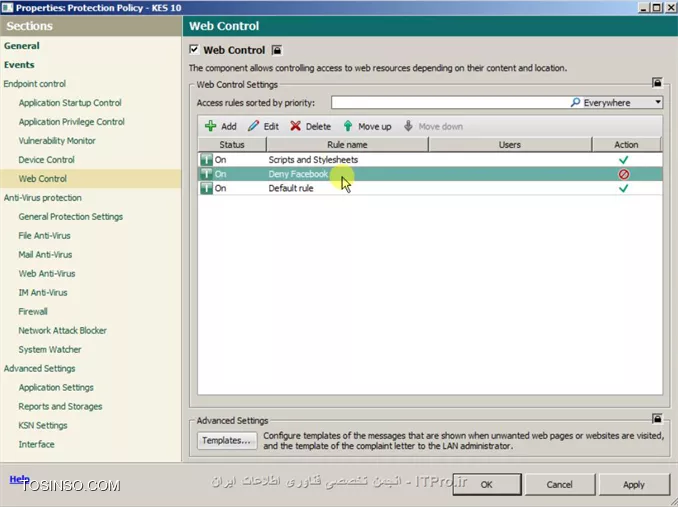Open Interface settings
The width and height of the screenshot is (678, 507).
point(36,444)
